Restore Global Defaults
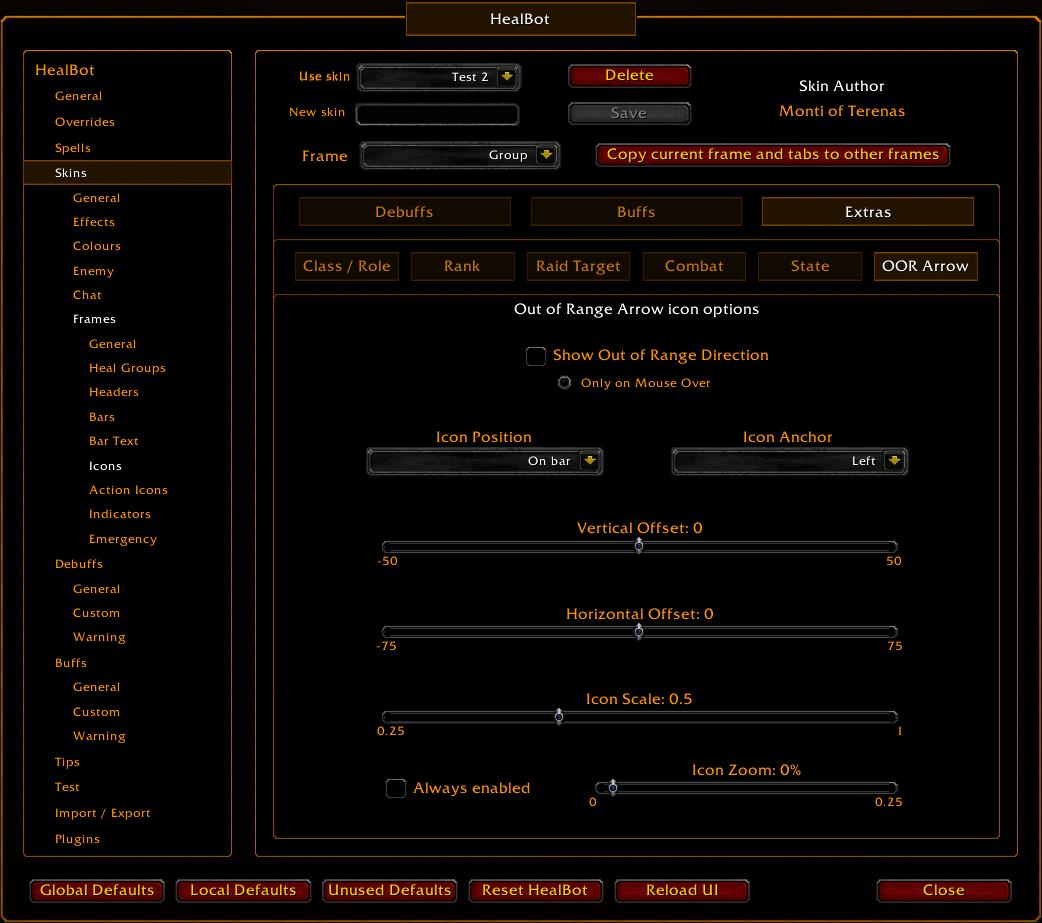This screenshot has width=1042, height=923. [96, 890]
